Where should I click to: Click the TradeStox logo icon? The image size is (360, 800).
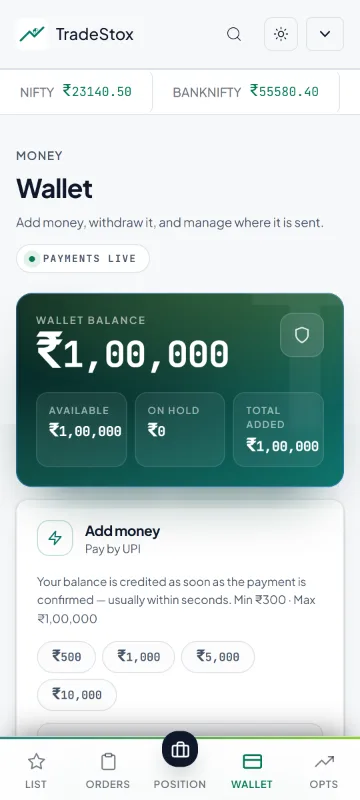click(x=32, y=34)
